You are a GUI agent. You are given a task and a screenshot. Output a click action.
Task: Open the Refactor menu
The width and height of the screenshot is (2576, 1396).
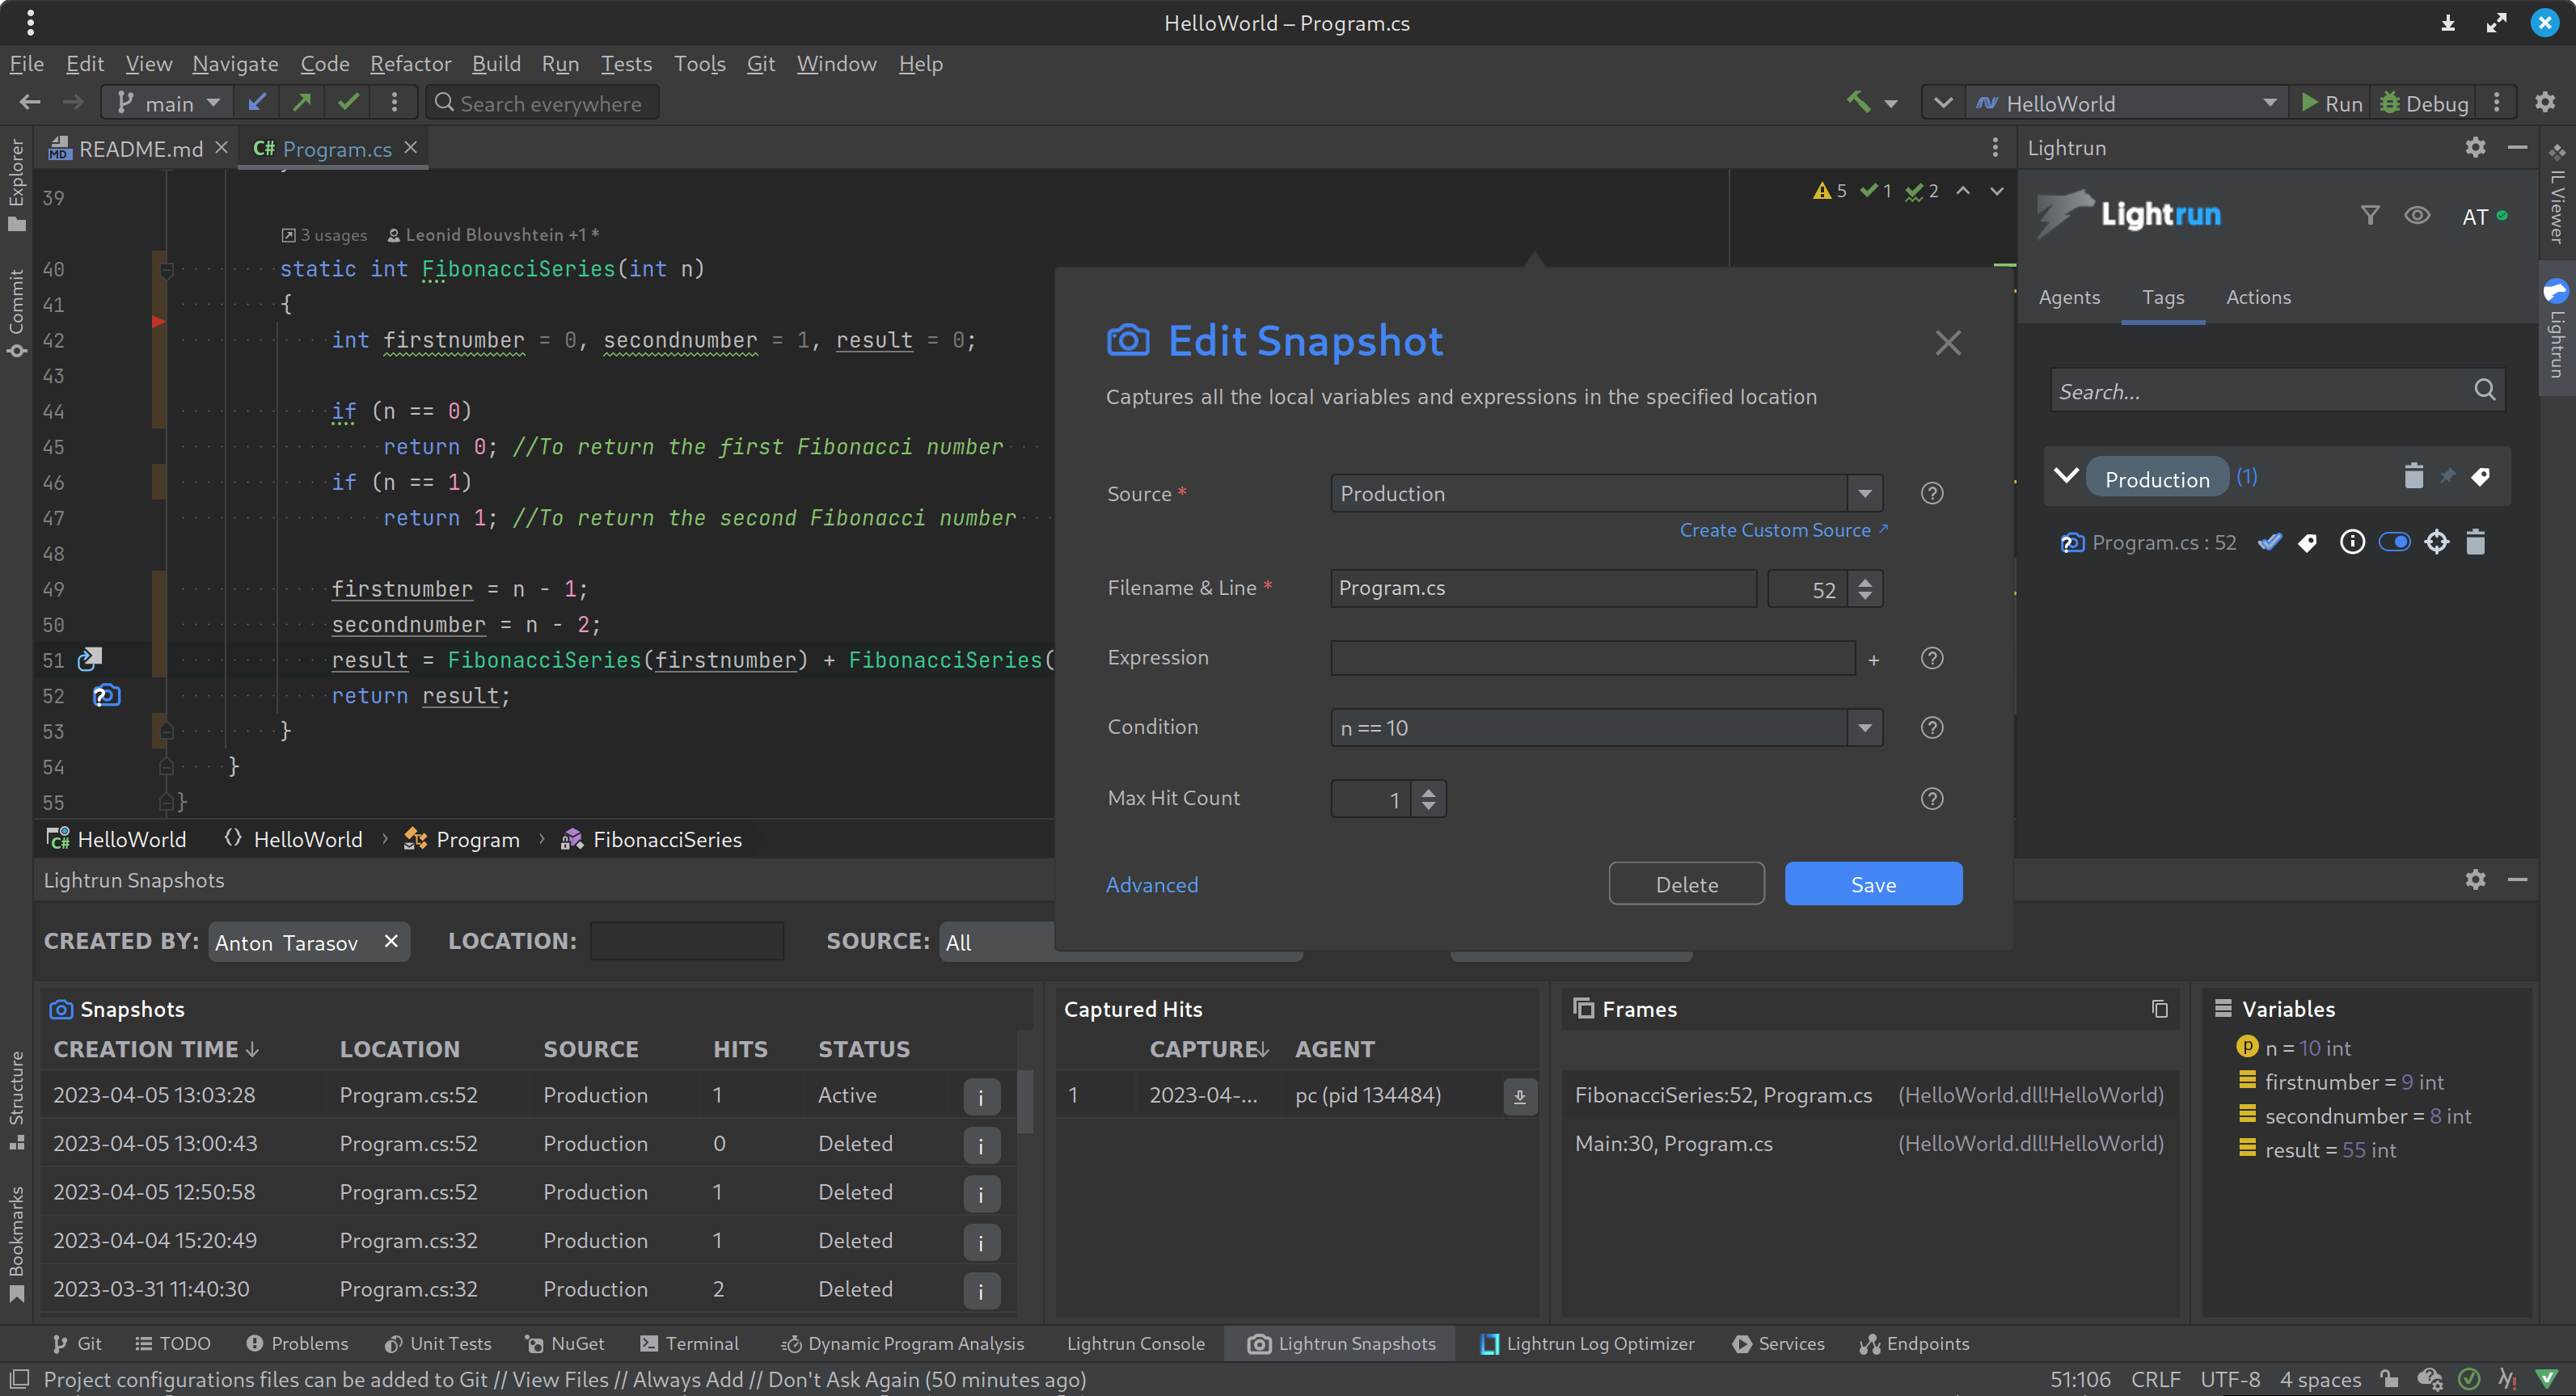click(x=410, y=64)
